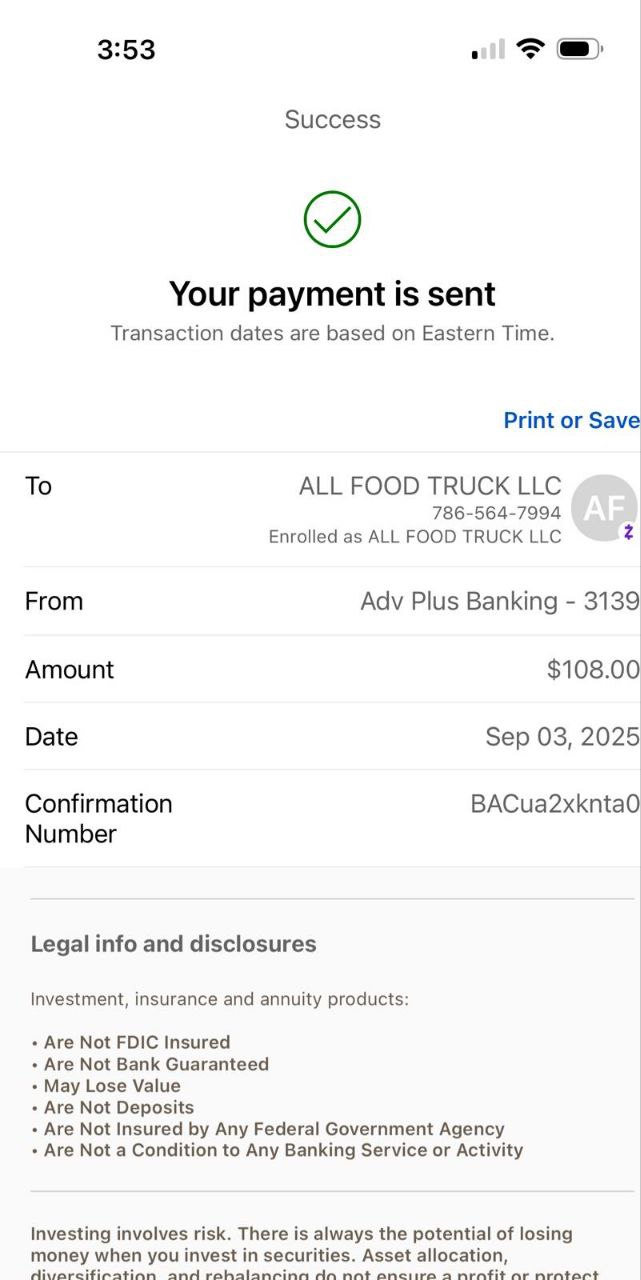Tap the Eastern Time transaction note

(x=332, y=333)
